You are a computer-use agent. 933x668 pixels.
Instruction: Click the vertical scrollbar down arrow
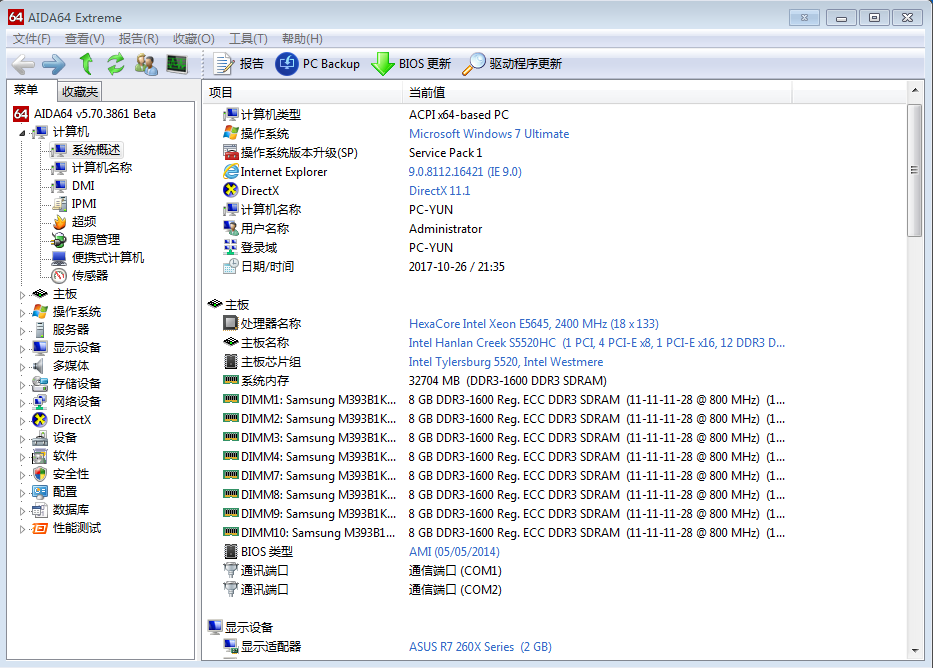[x=914, y=649]
